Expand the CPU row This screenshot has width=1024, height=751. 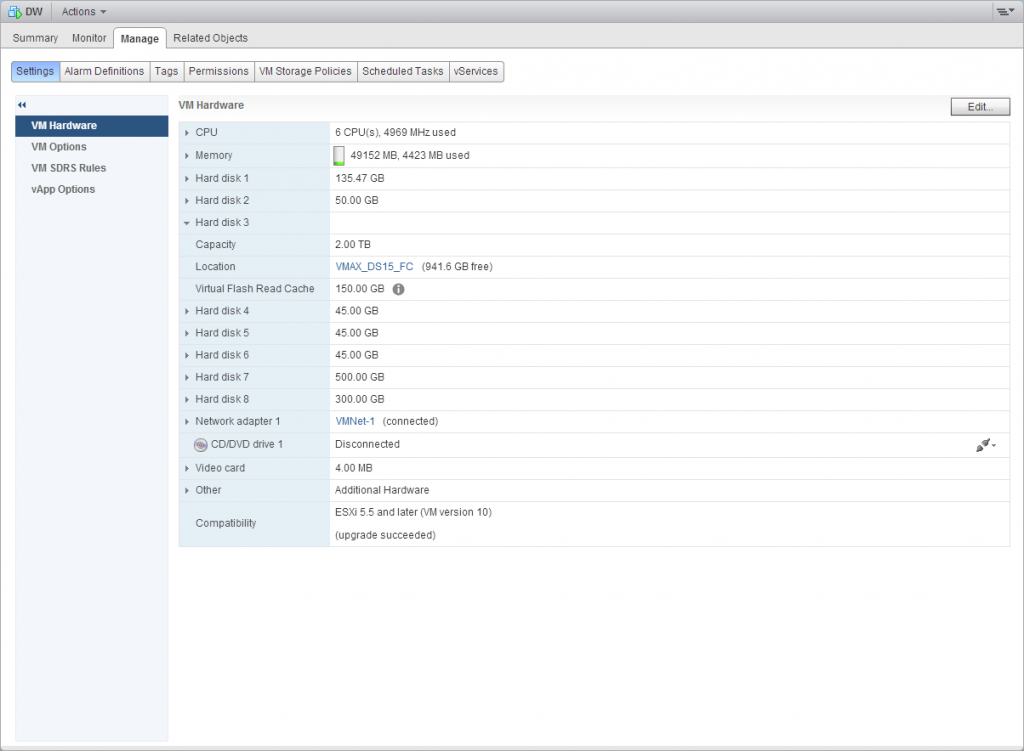185,131
